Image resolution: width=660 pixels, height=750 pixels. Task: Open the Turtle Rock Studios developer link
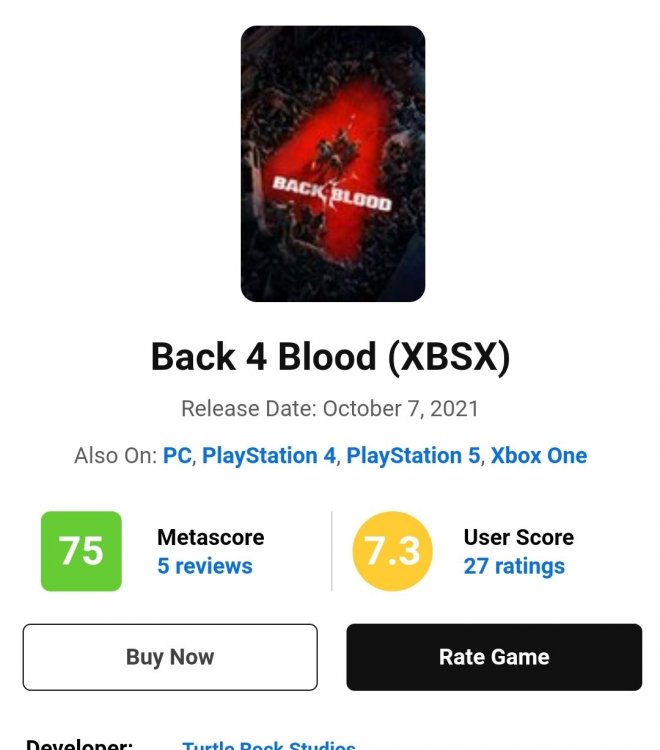pos(268,744)
